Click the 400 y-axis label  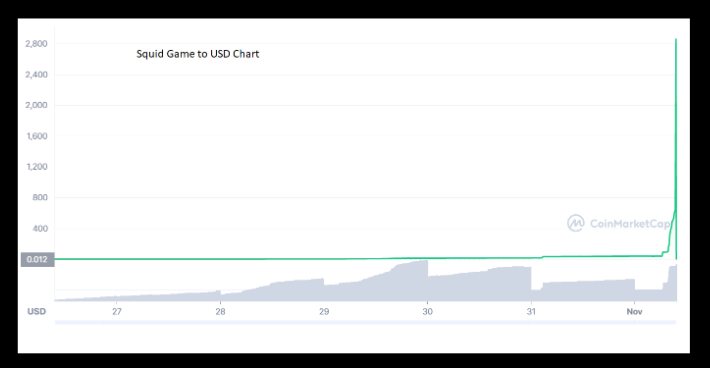(x=39, y=228)
